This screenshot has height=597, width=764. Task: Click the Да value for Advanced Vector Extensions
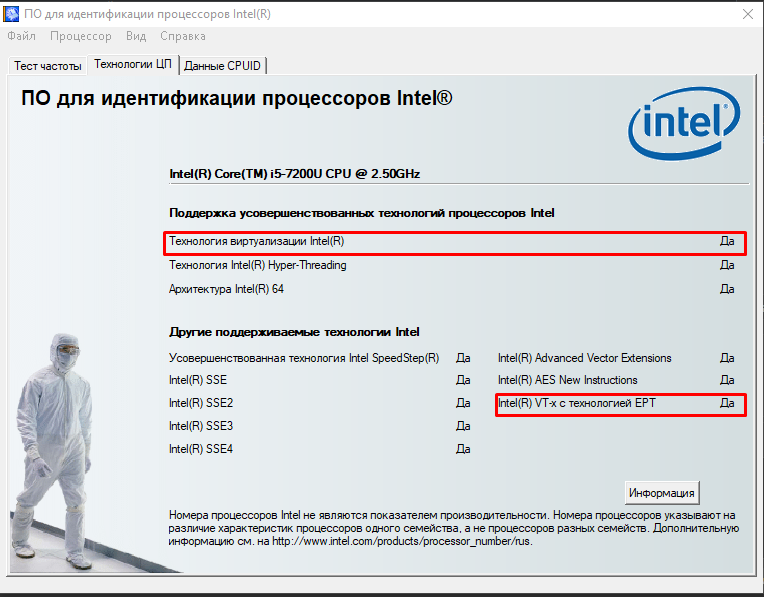(727, 358)
